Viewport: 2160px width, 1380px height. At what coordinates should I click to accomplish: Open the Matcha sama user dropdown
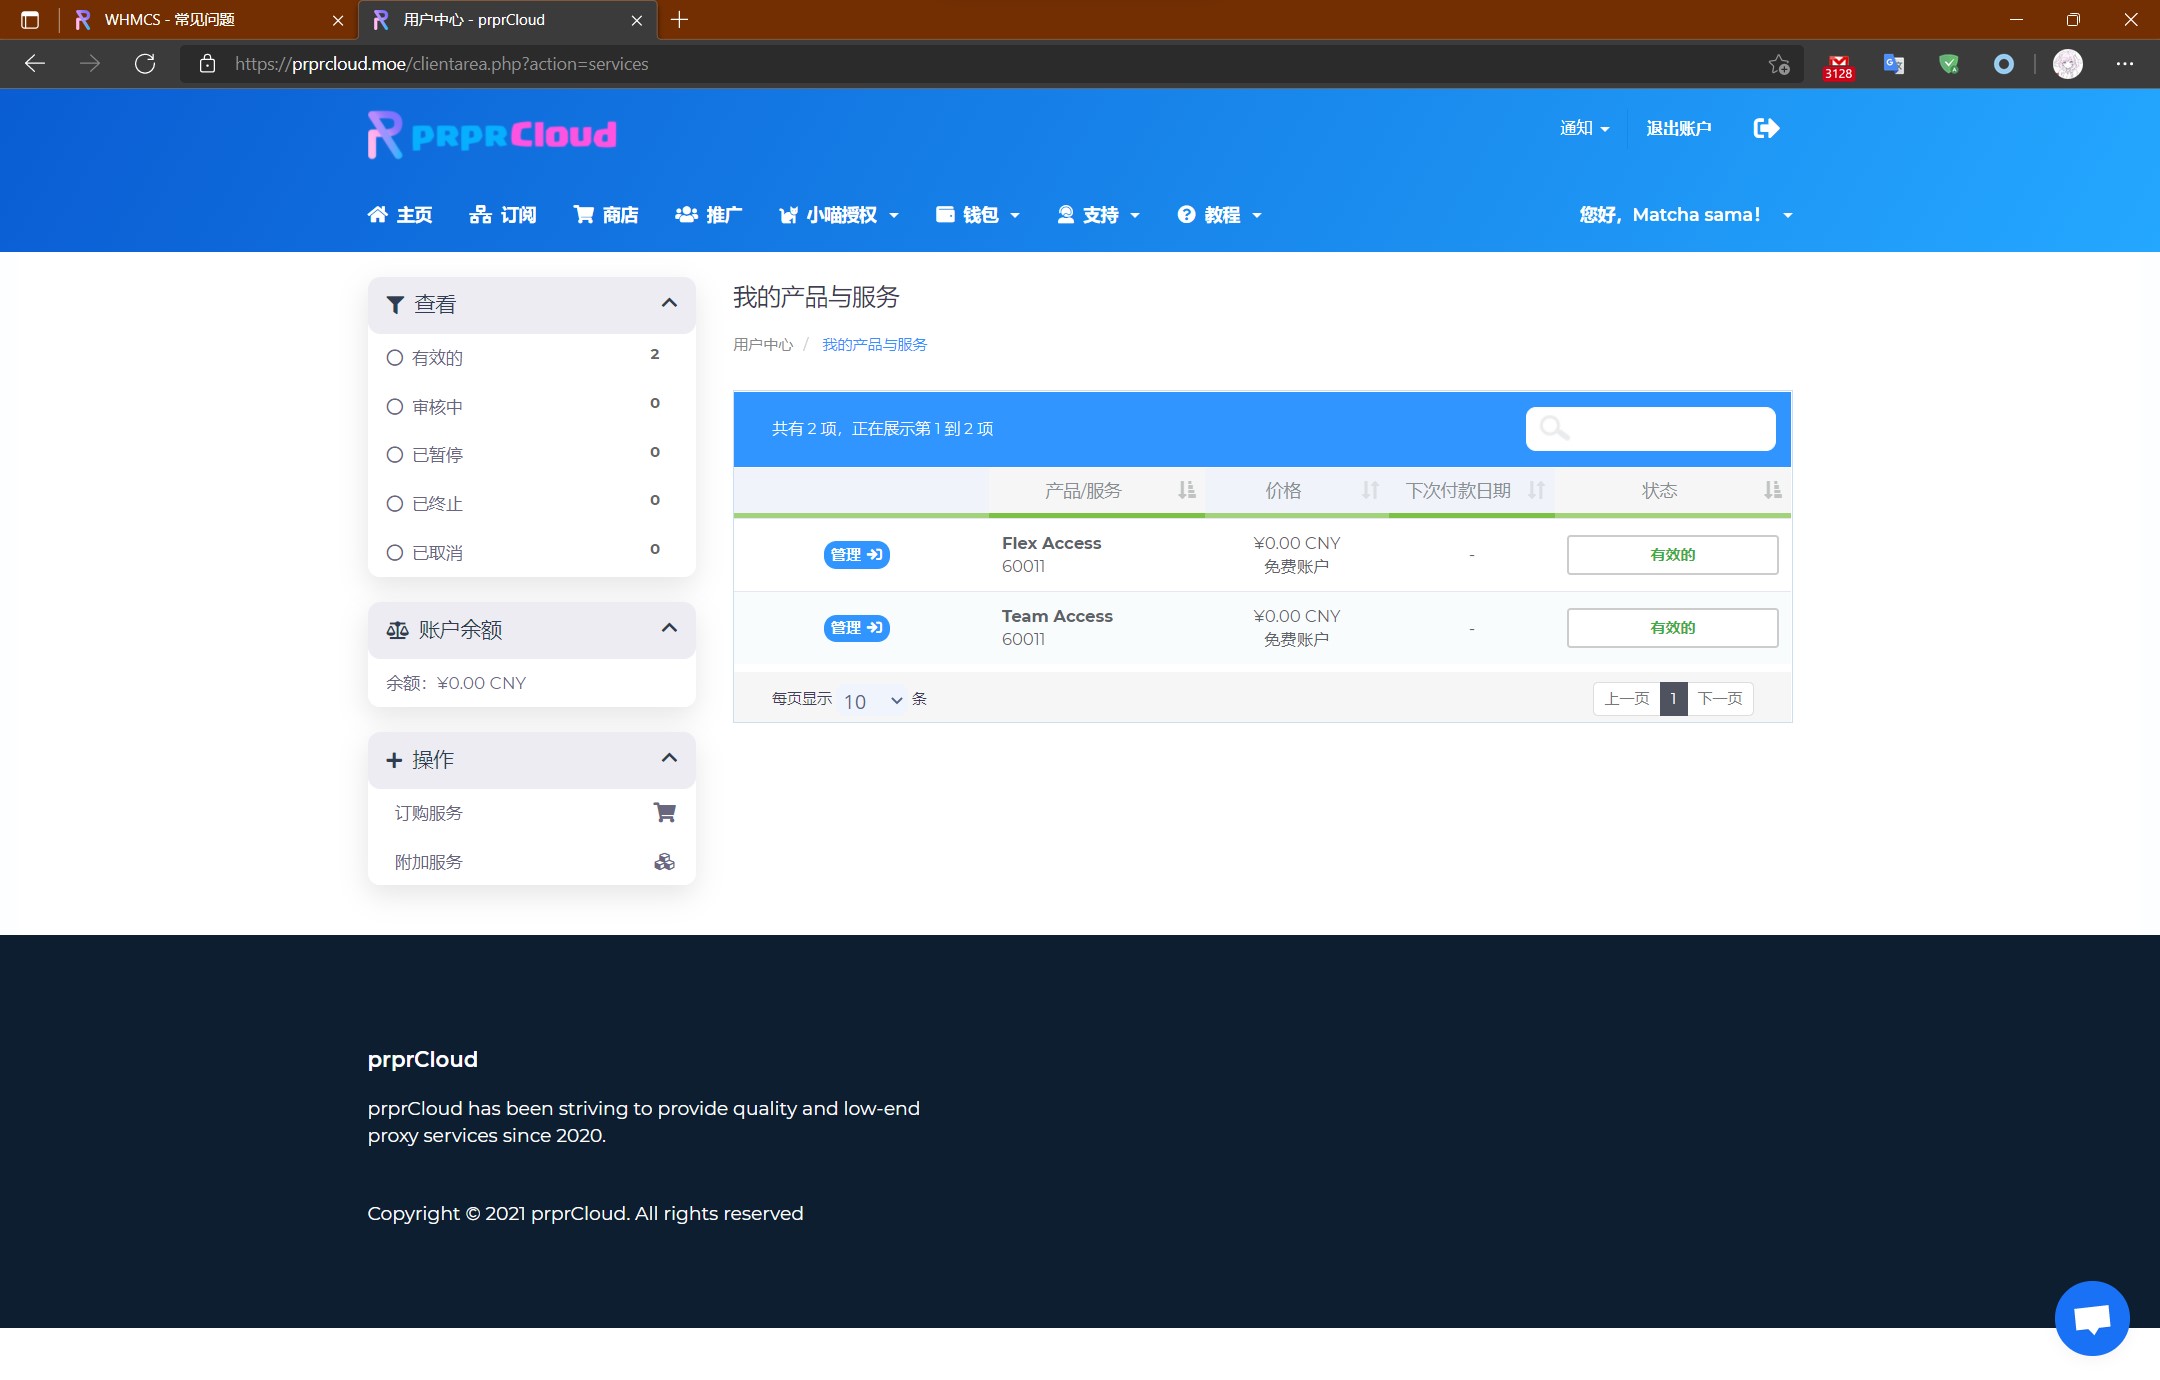(1686, 215)
